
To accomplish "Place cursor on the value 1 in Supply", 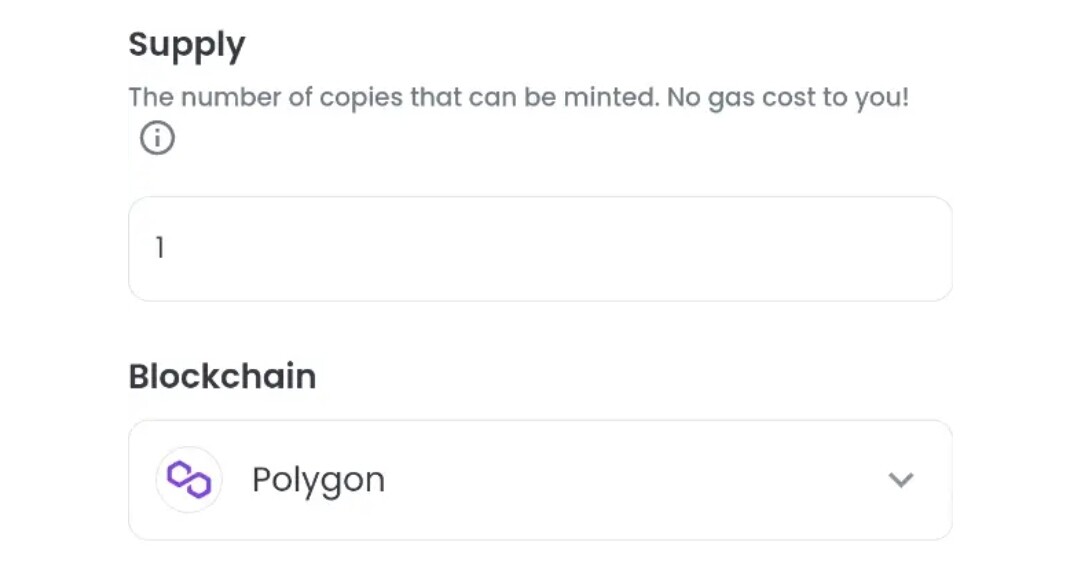I will [x=160, y=248].
